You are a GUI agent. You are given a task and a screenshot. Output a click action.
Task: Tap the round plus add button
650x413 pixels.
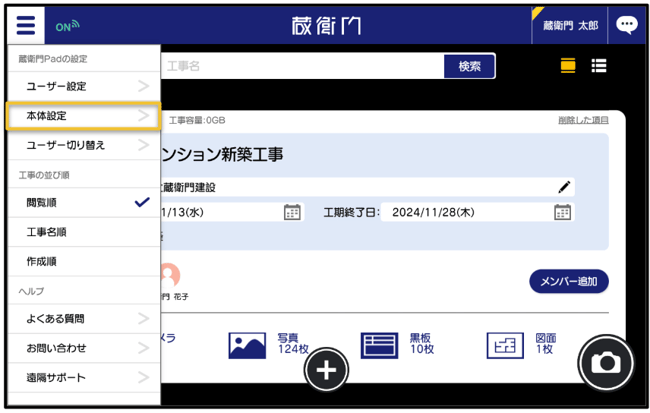(x=326, y=370)
